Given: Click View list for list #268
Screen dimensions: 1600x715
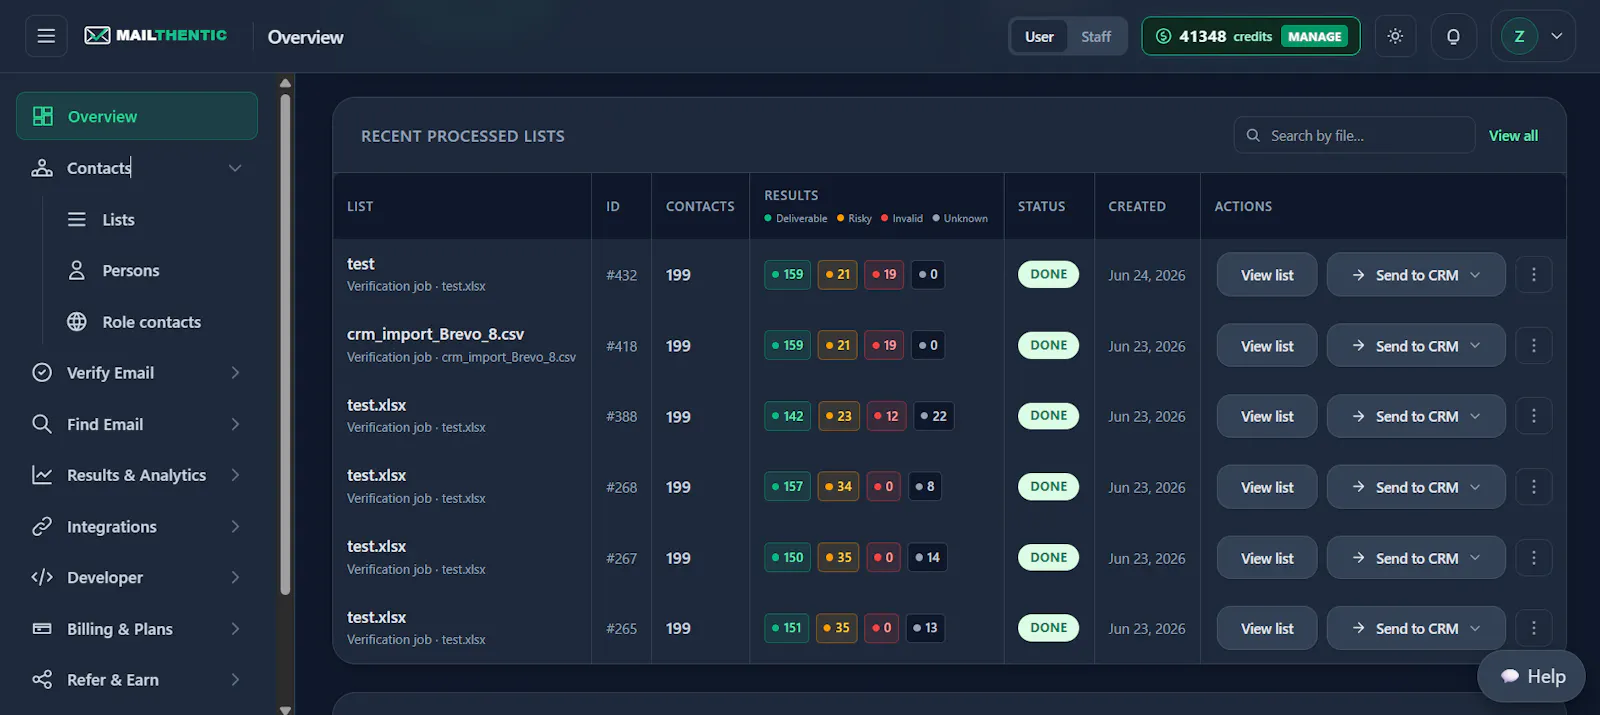Looking at the screenshot, I should pos(1267,487).
